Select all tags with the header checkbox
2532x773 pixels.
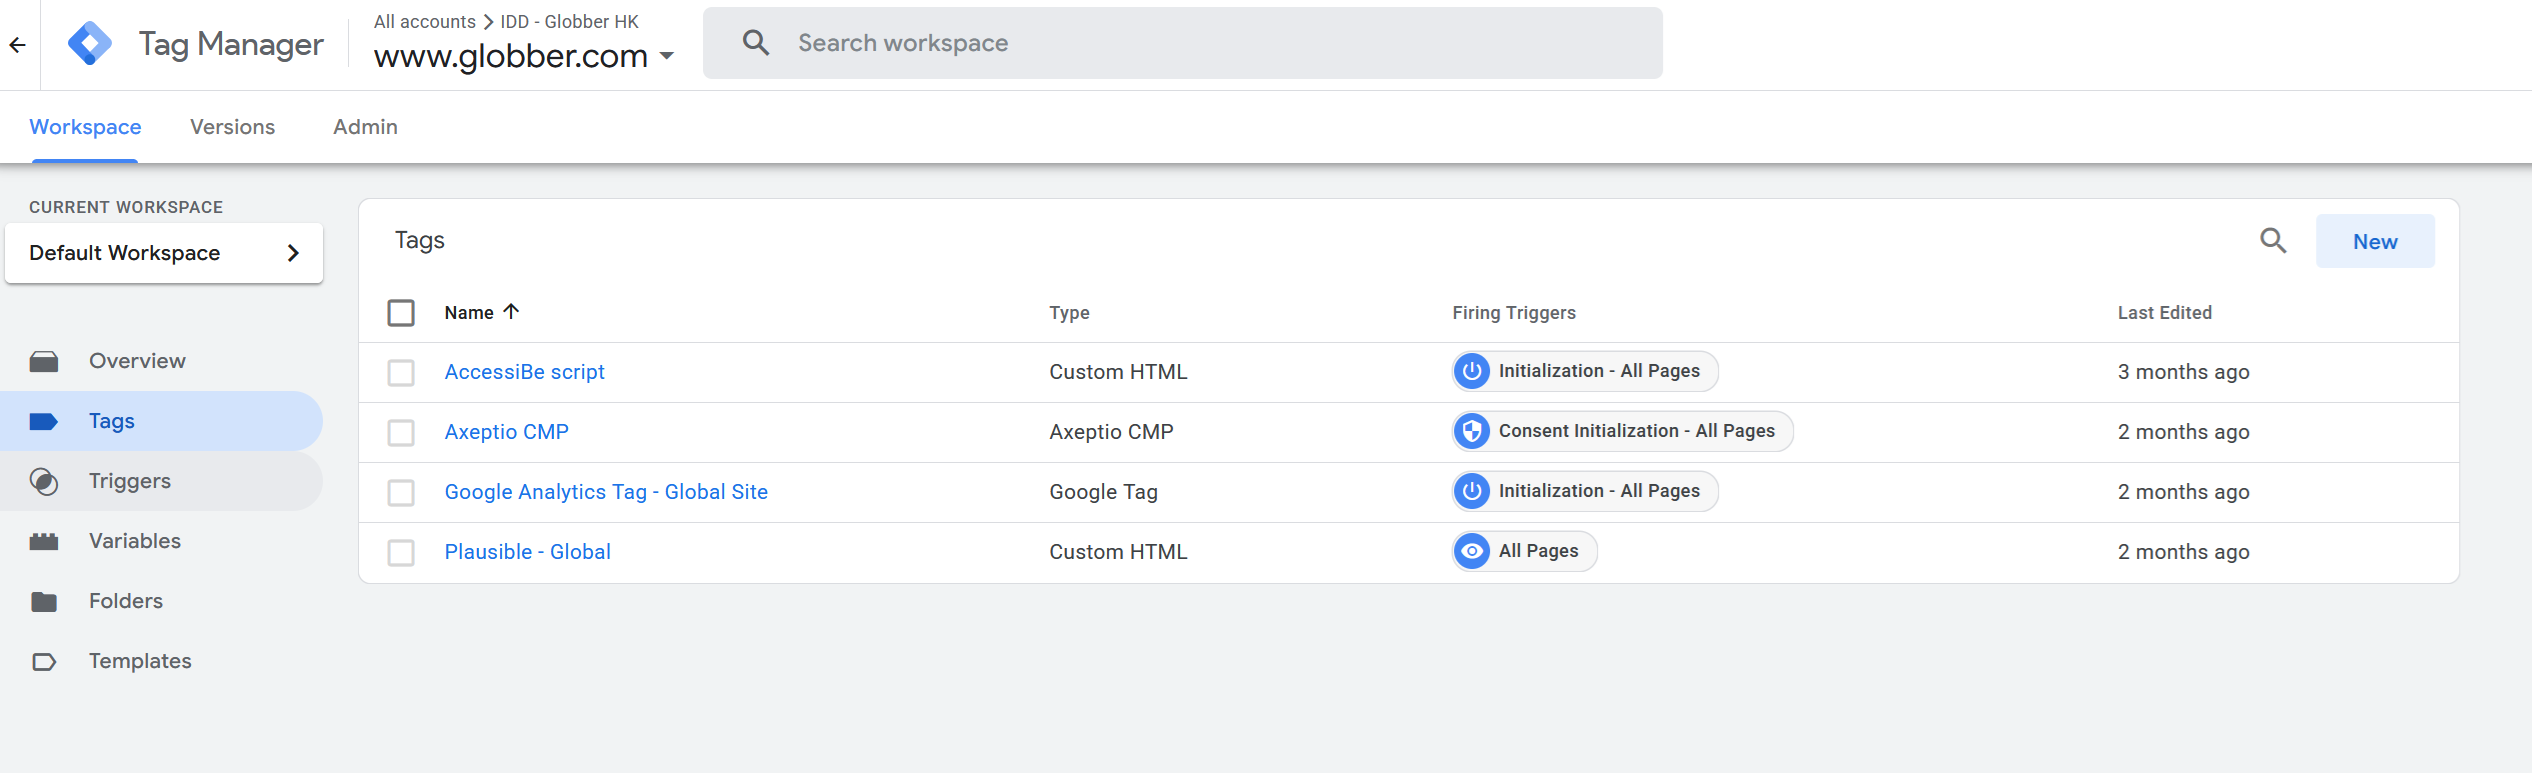(x=401, y=313)
